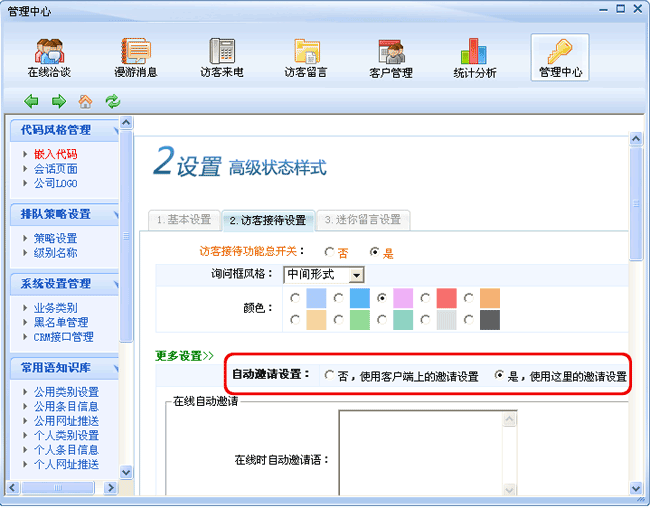650x508 pixels.
Task: Open 个人类别设置 in sidebar
Action: coord(66,435)
